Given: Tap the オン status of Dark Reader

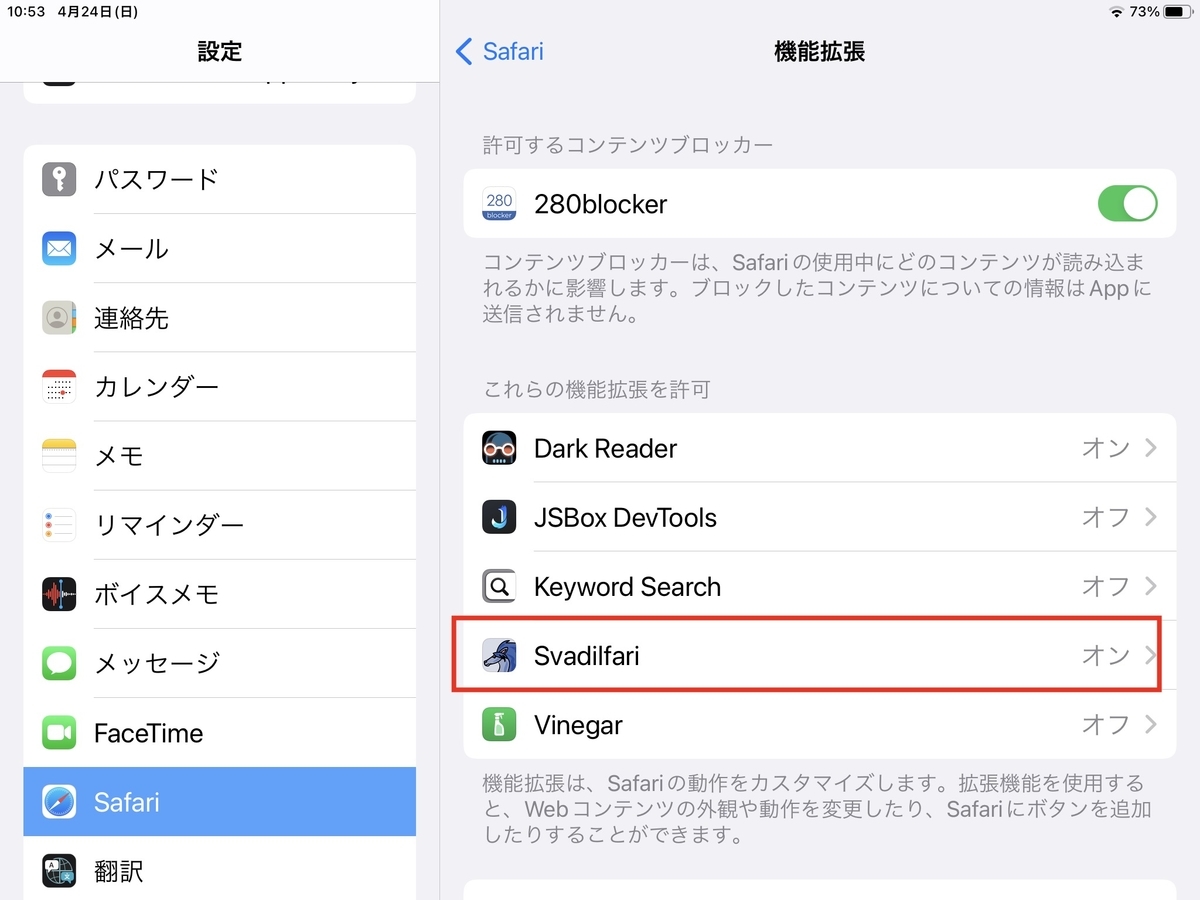Looking at the screenshot, I should [x=1105, y=448].
